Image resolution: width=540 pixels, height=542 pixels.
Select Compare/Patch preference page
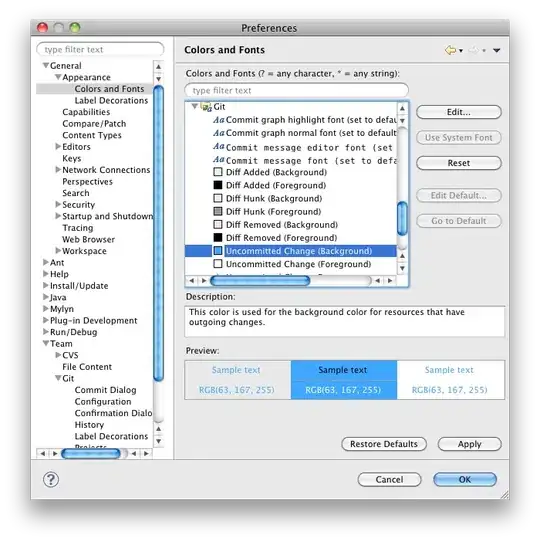[x=94, y=123]
